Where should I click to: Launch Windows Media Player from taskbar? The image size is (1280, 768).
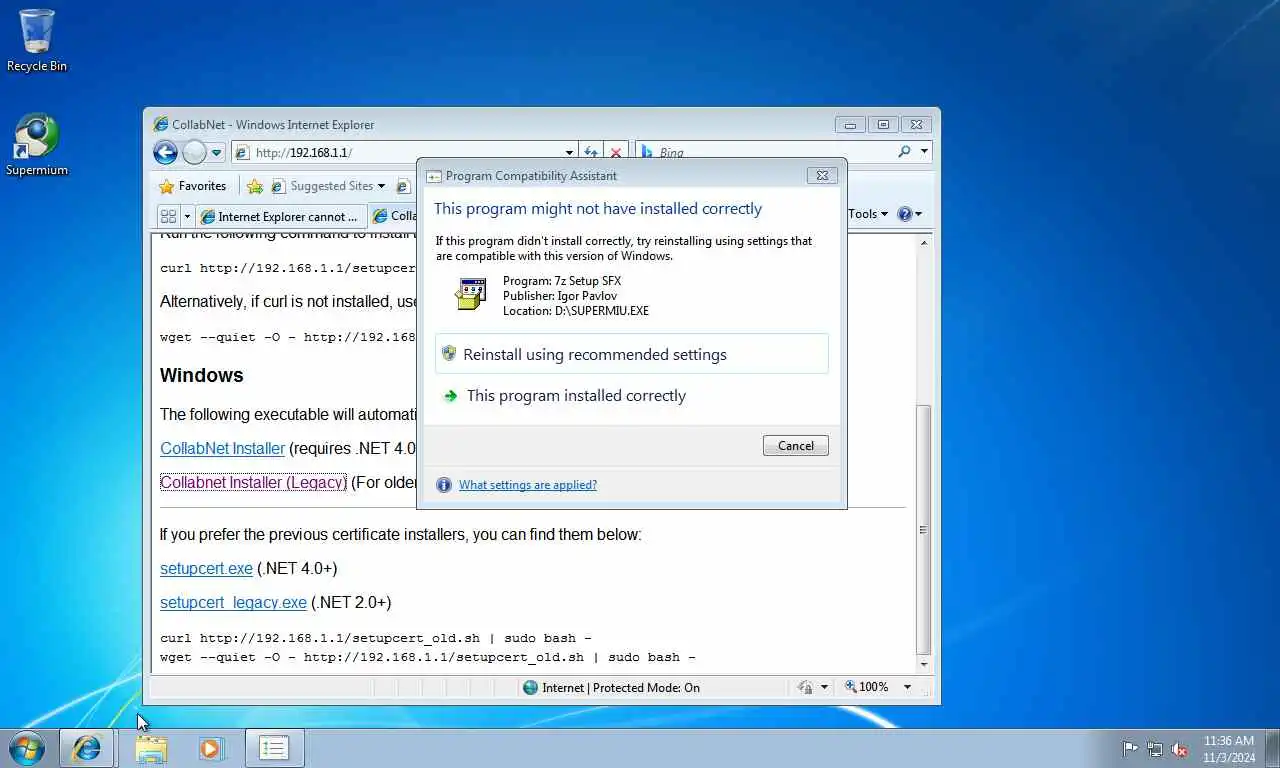click(211, 748)
